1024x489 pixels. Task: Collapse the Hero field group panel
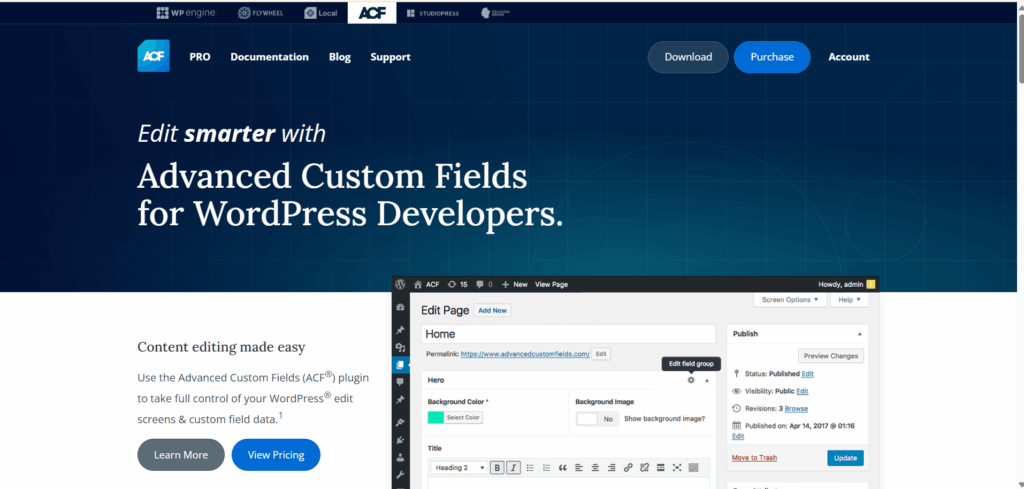click(x=707, y=380)
